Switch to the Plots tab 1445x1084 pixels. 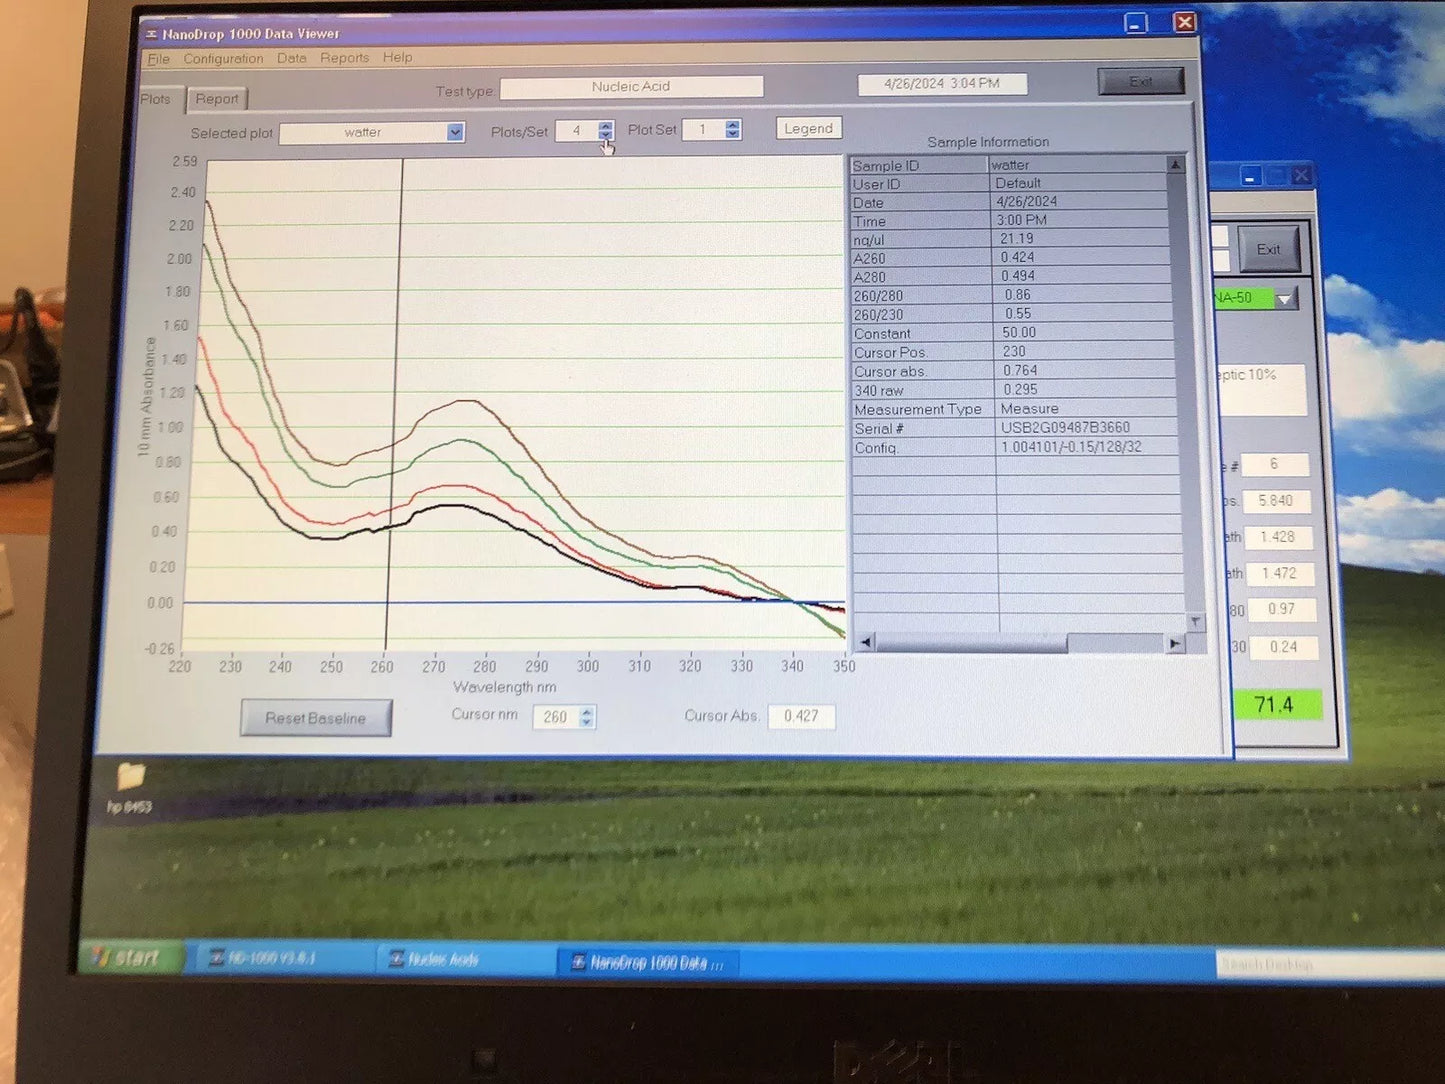coord(157,99)
